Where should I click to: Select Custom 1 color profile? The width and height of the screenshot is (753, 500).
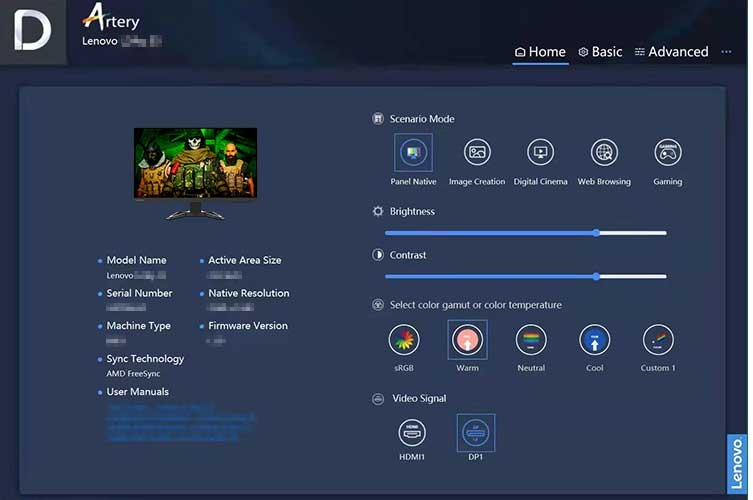658,340
